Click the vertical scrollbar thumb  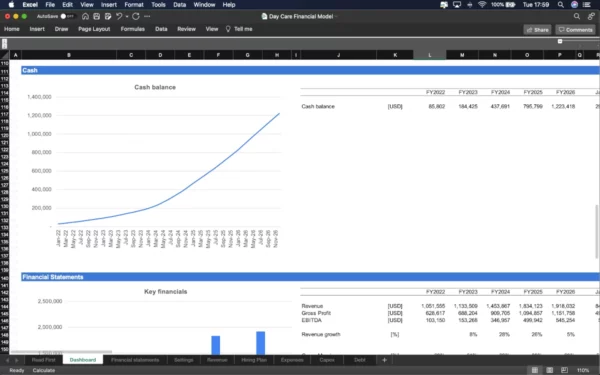click(x=597, y=232)
